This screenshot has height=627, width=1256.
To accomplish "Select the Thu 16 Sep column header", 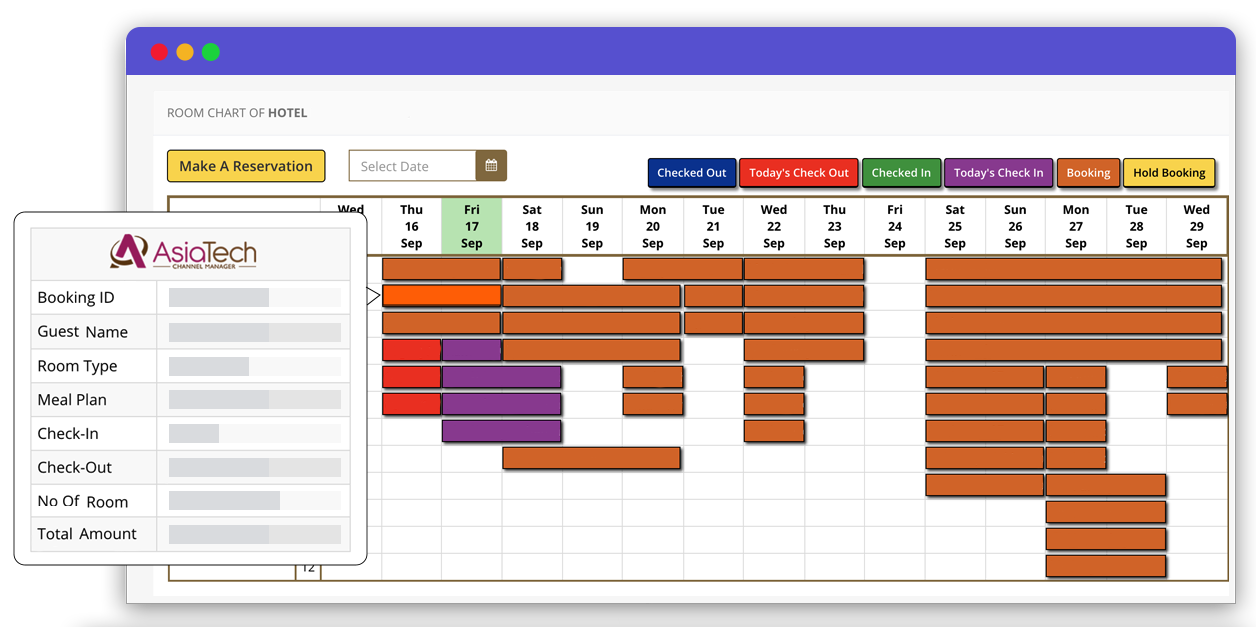I will pos(411,226).
